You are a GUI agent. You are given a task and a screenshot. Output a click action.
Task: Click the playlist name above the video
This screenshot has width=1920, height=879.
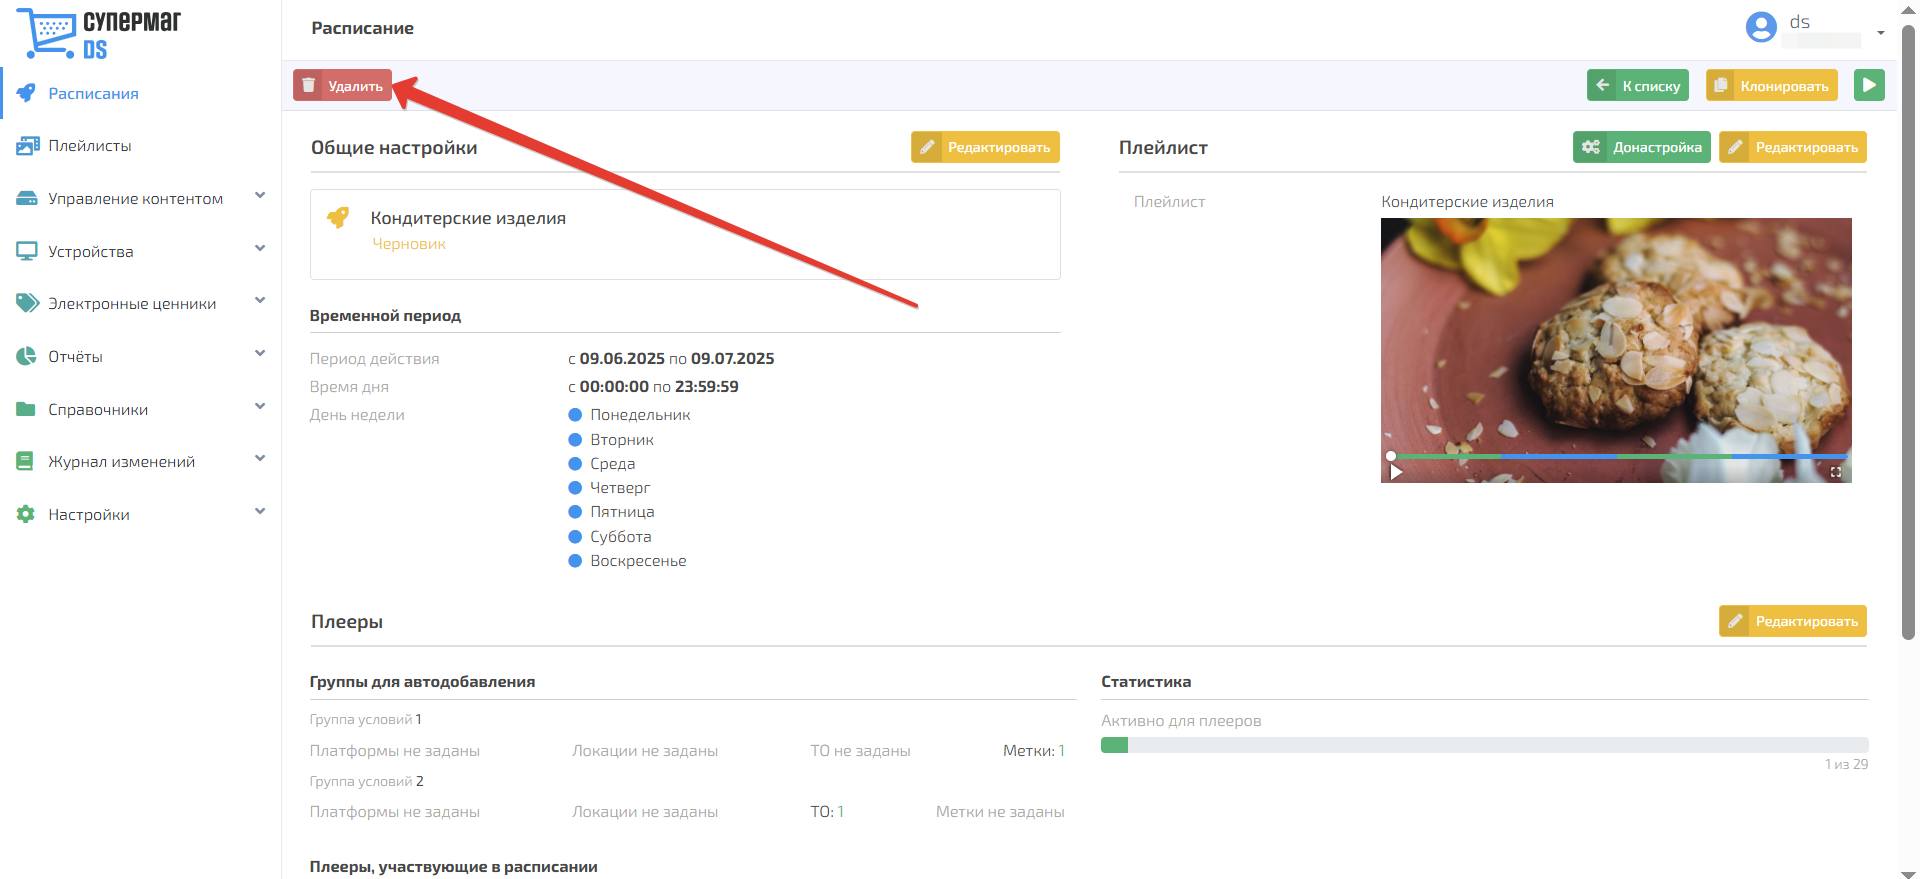[1467, 202]
